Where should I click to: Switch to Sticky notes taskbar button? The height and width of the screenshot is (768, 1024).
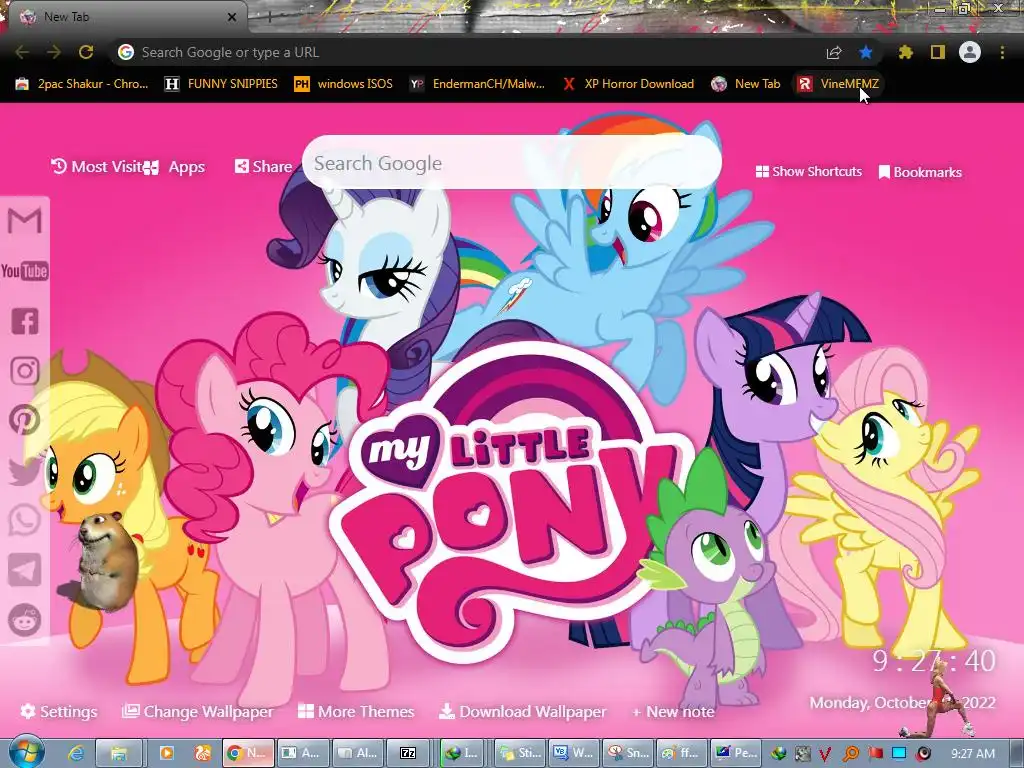520,754
